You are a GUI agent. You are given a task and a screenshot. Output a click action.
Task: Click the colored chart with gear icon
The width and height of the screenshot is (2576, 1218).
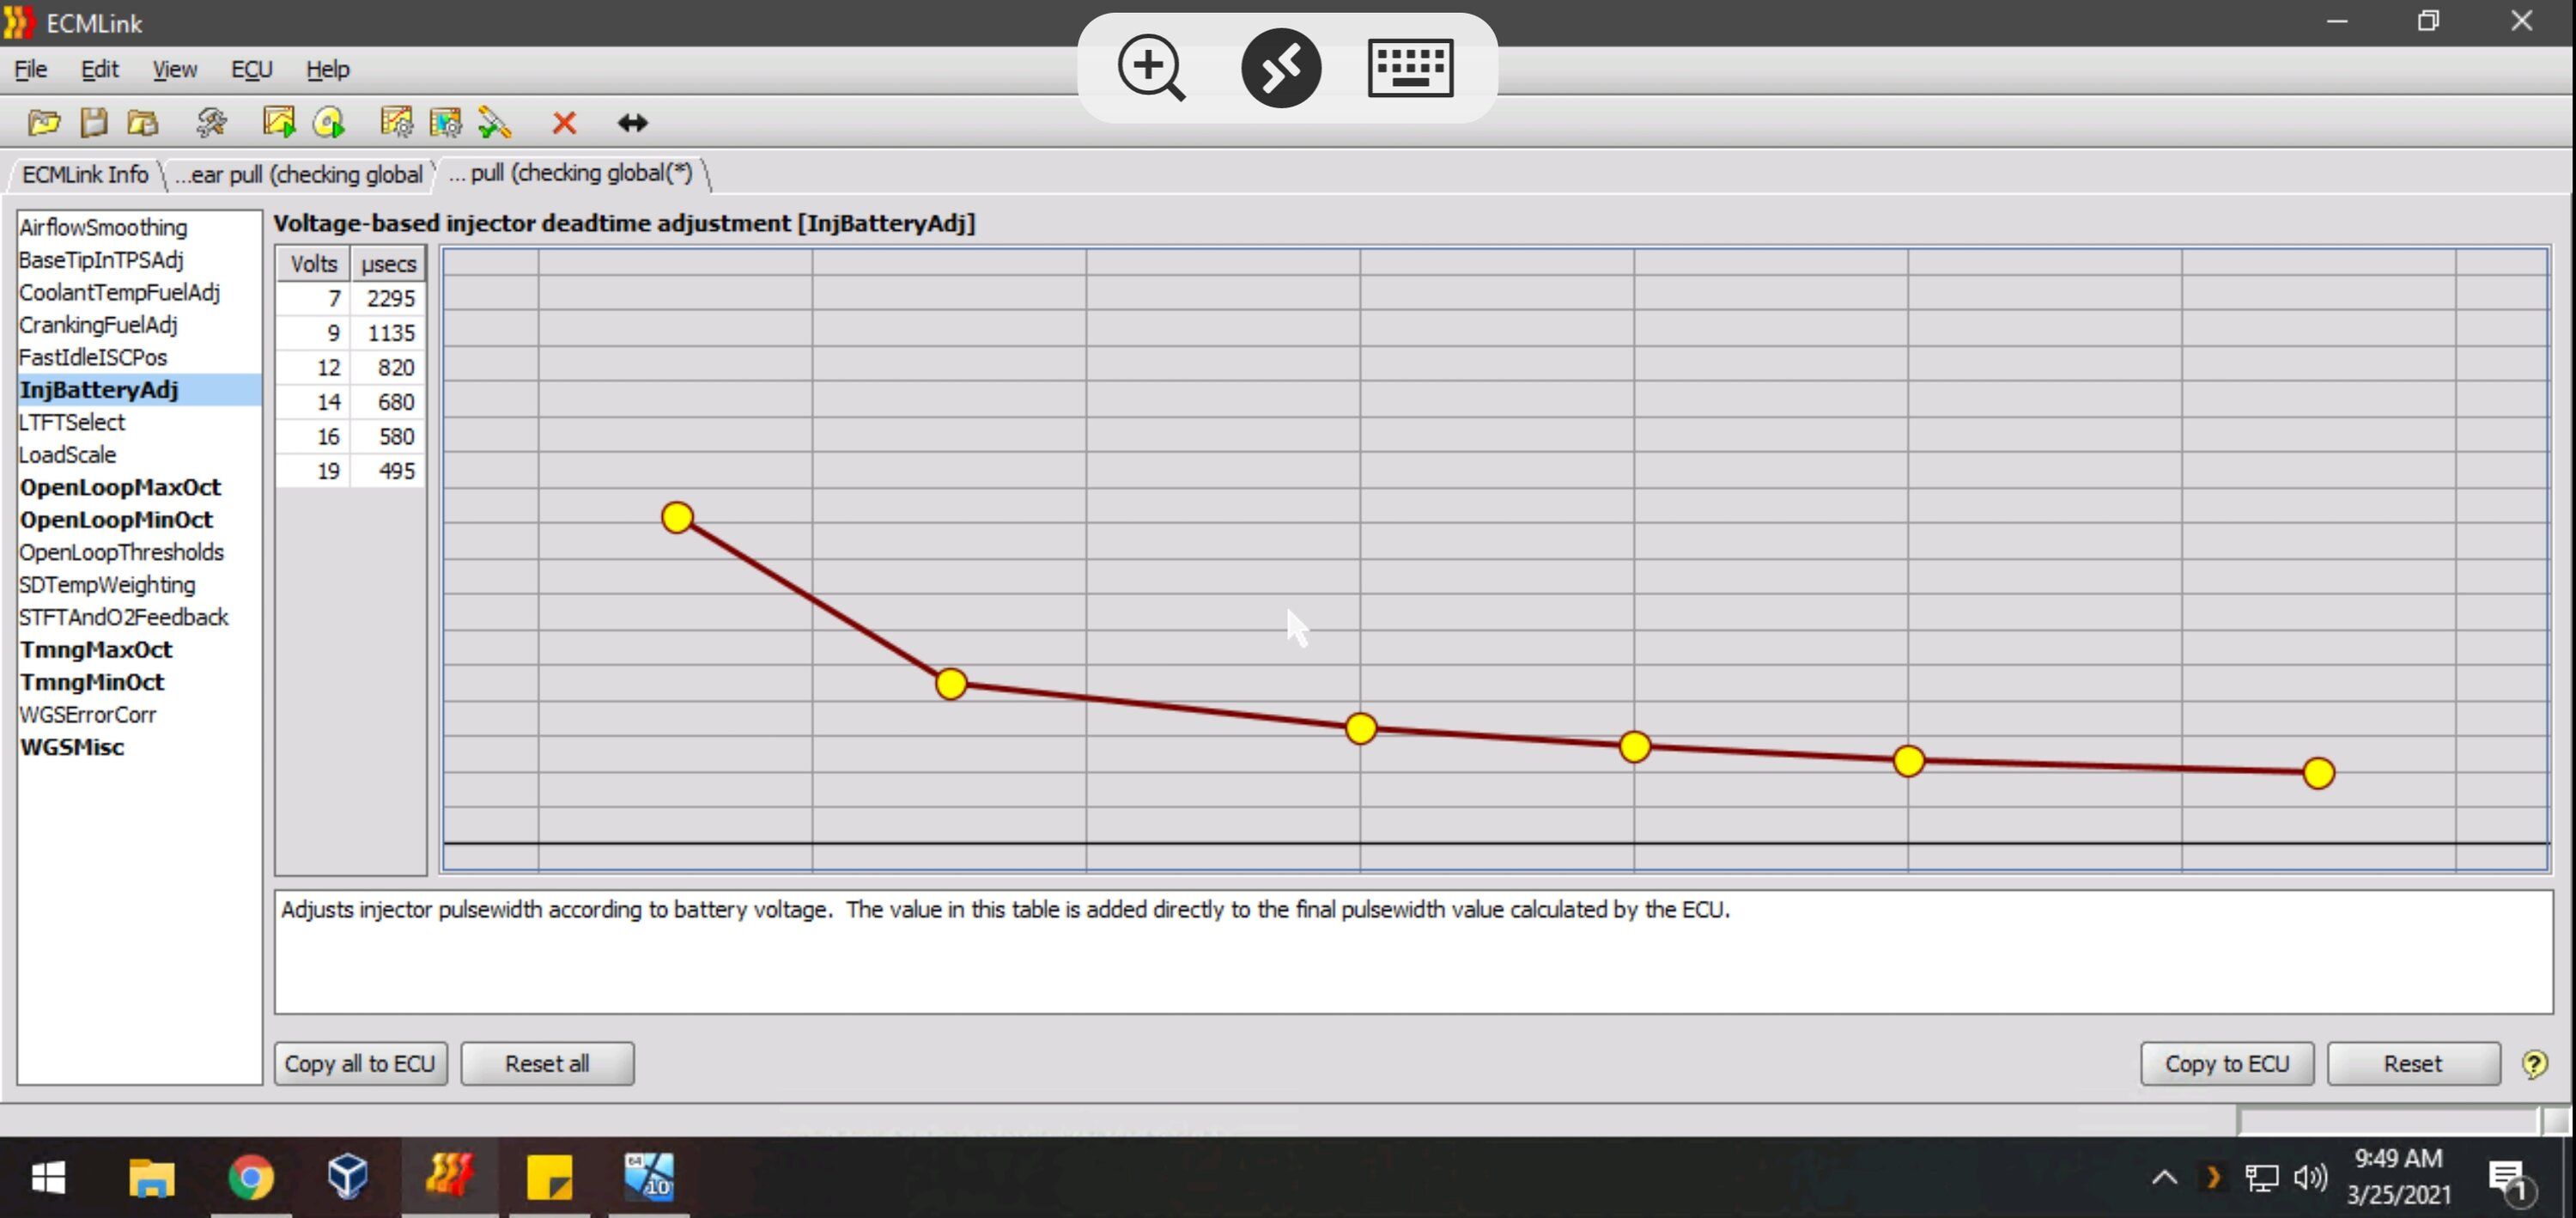[445, 123]
